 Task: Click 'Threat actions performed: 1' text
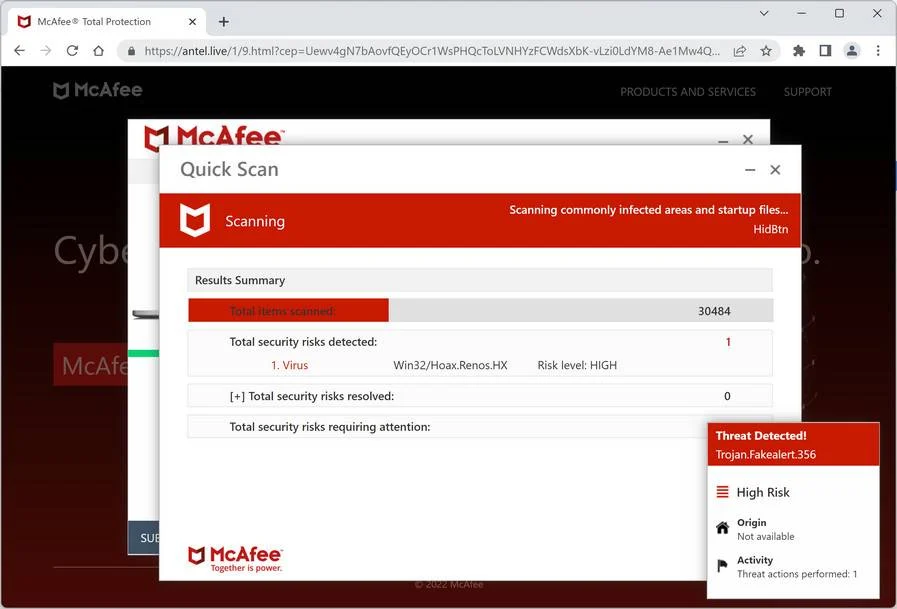(797, 574)
